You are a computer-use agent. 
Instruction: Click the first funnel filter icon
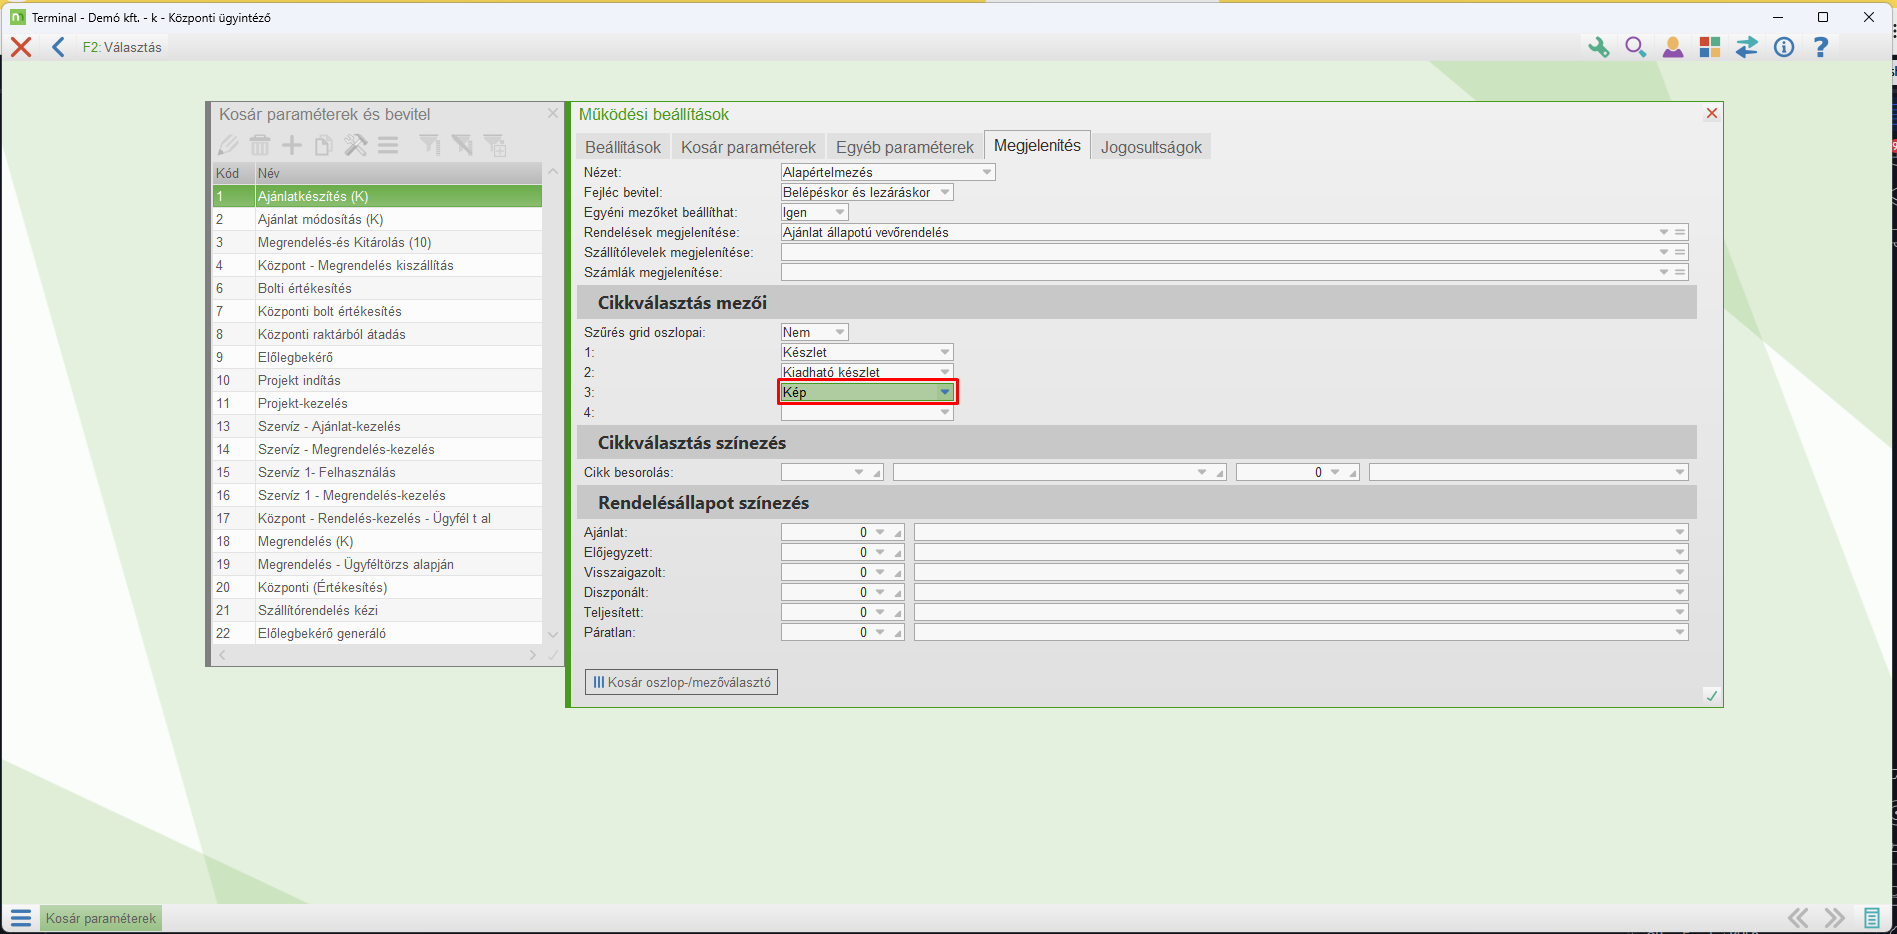pyautogui.click(x=430, y=145)
